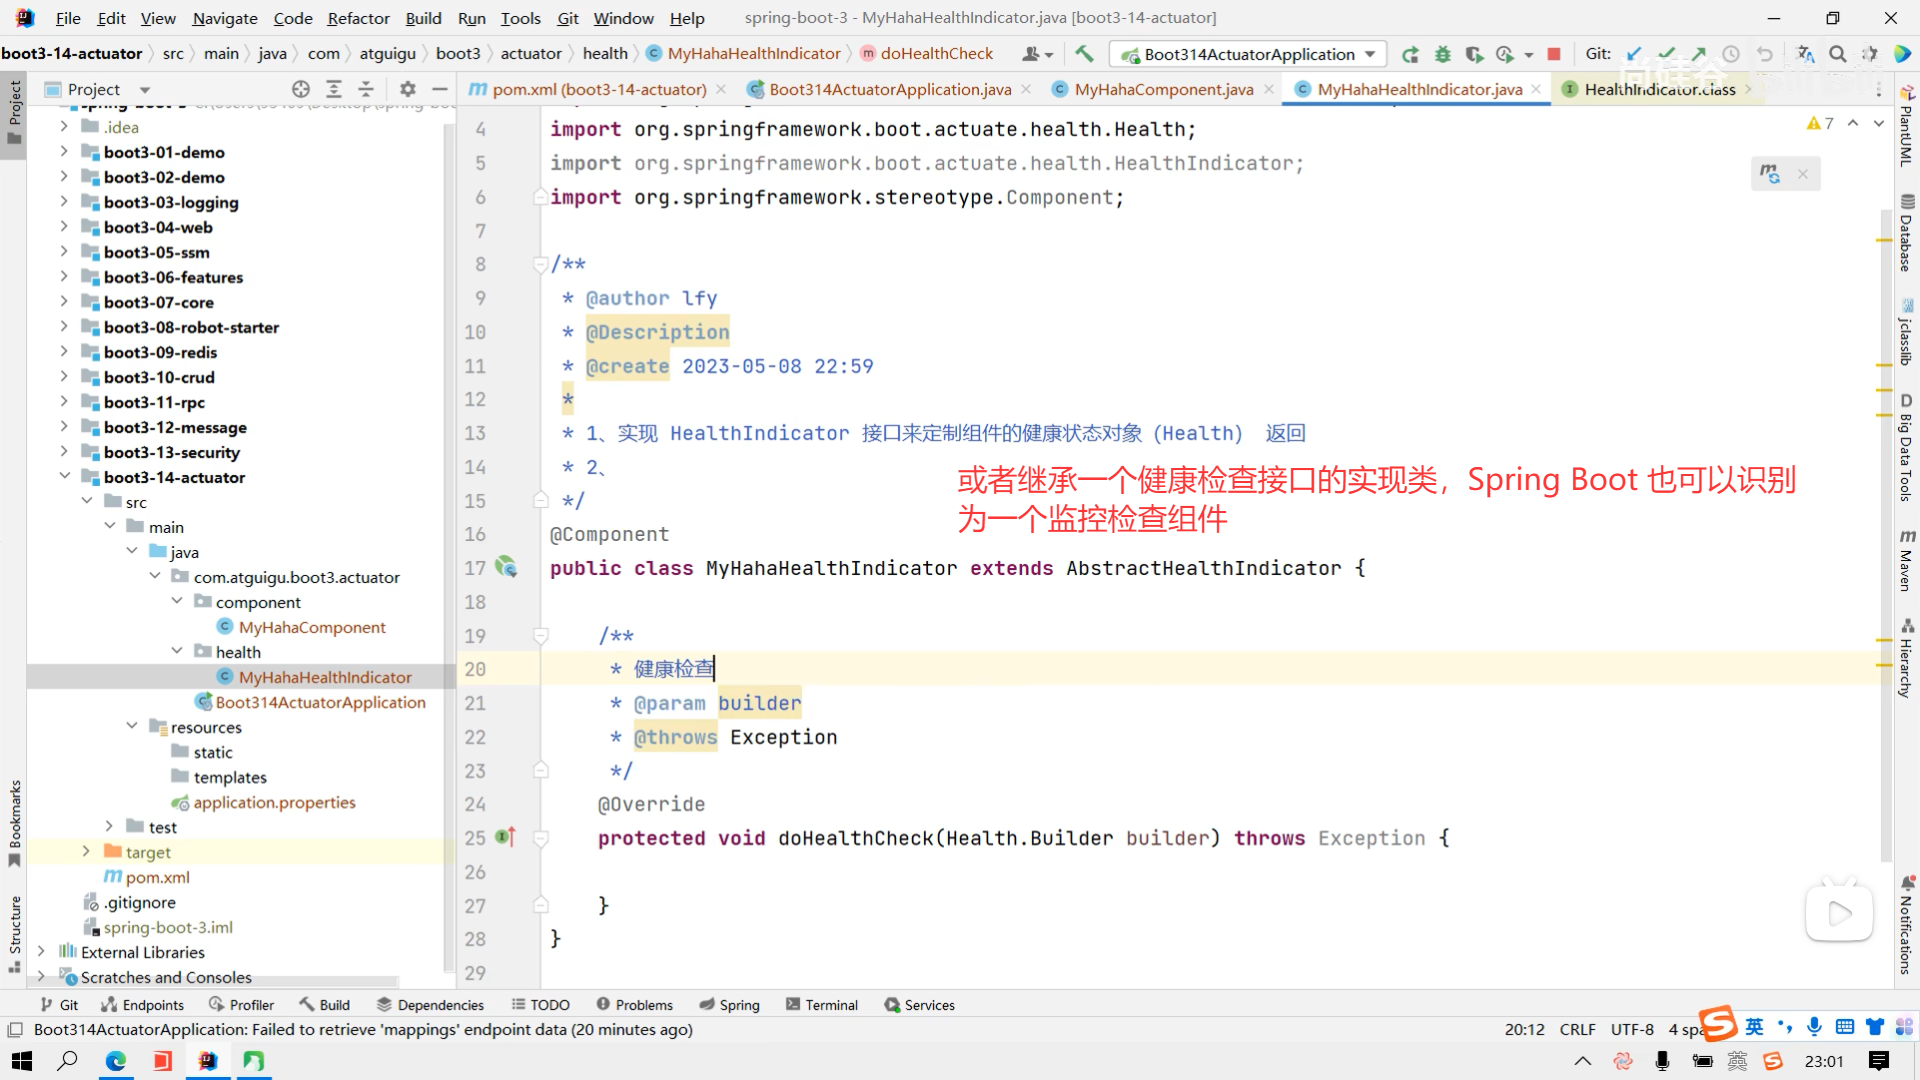The height and width of the screenshot is (1080, 1920).
Task: Open the Refactor menu
Action: (x=358, y=18)
